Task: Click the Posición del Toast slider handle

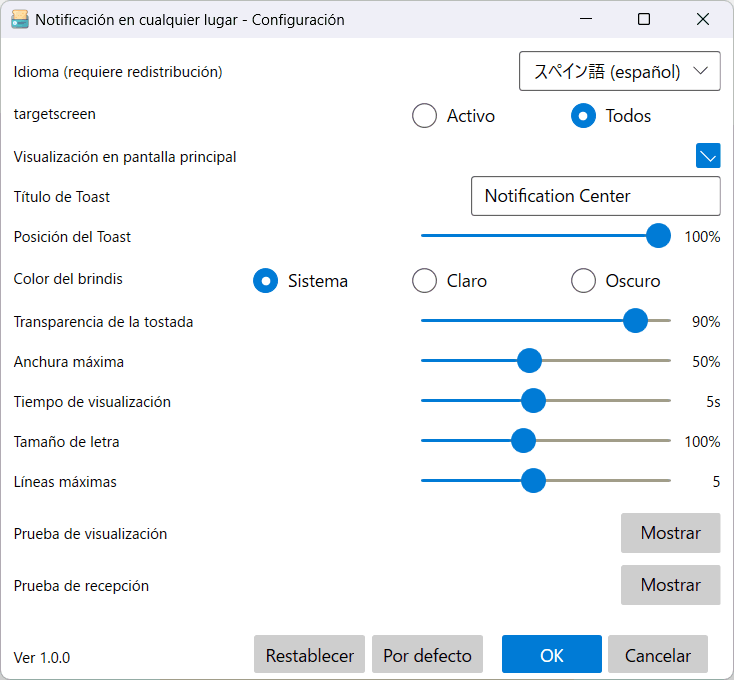Action: 658,235
